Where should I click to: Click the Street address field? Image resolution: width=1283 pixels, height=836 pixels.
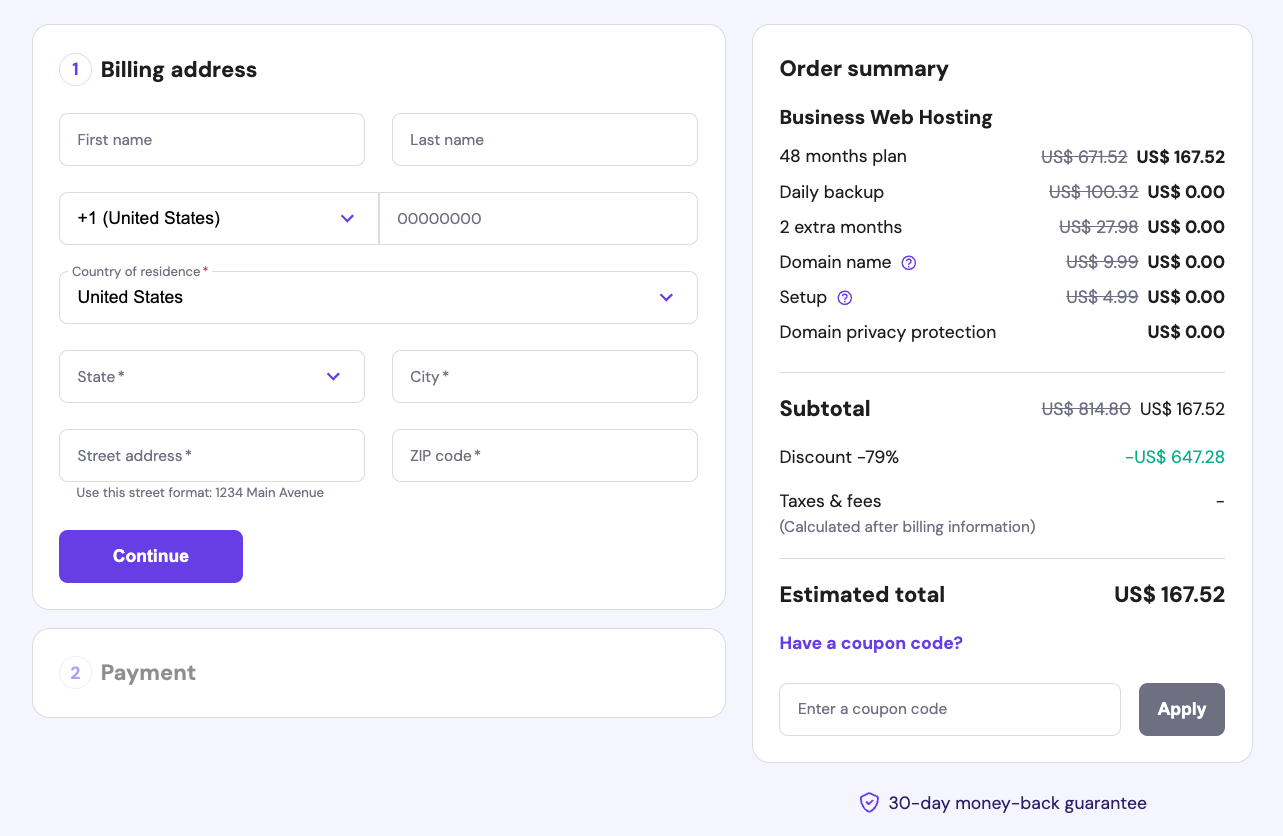[x=211, y=455]
